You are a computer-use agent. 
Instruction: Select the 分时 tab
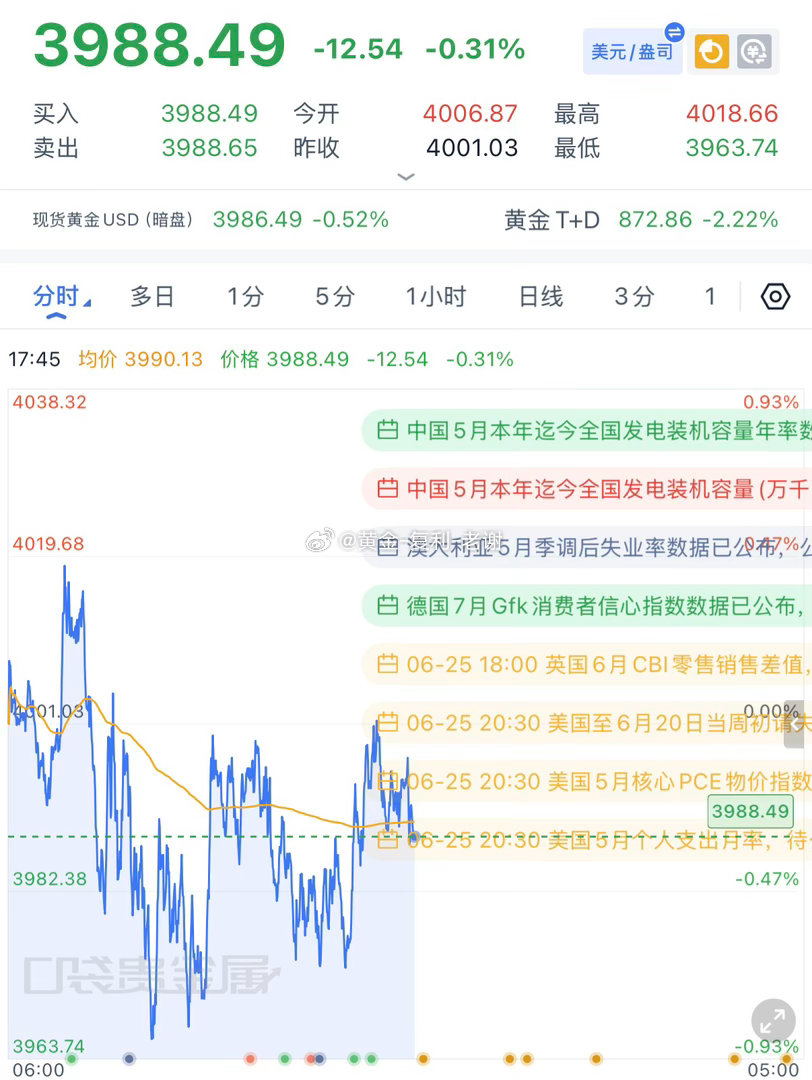[x=56, y=297]
